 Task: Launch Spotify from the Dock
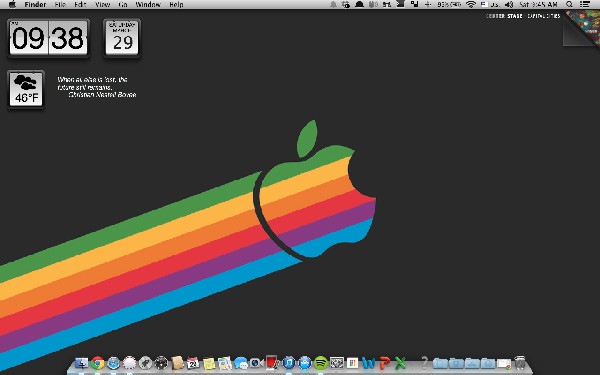click(321, 362)
